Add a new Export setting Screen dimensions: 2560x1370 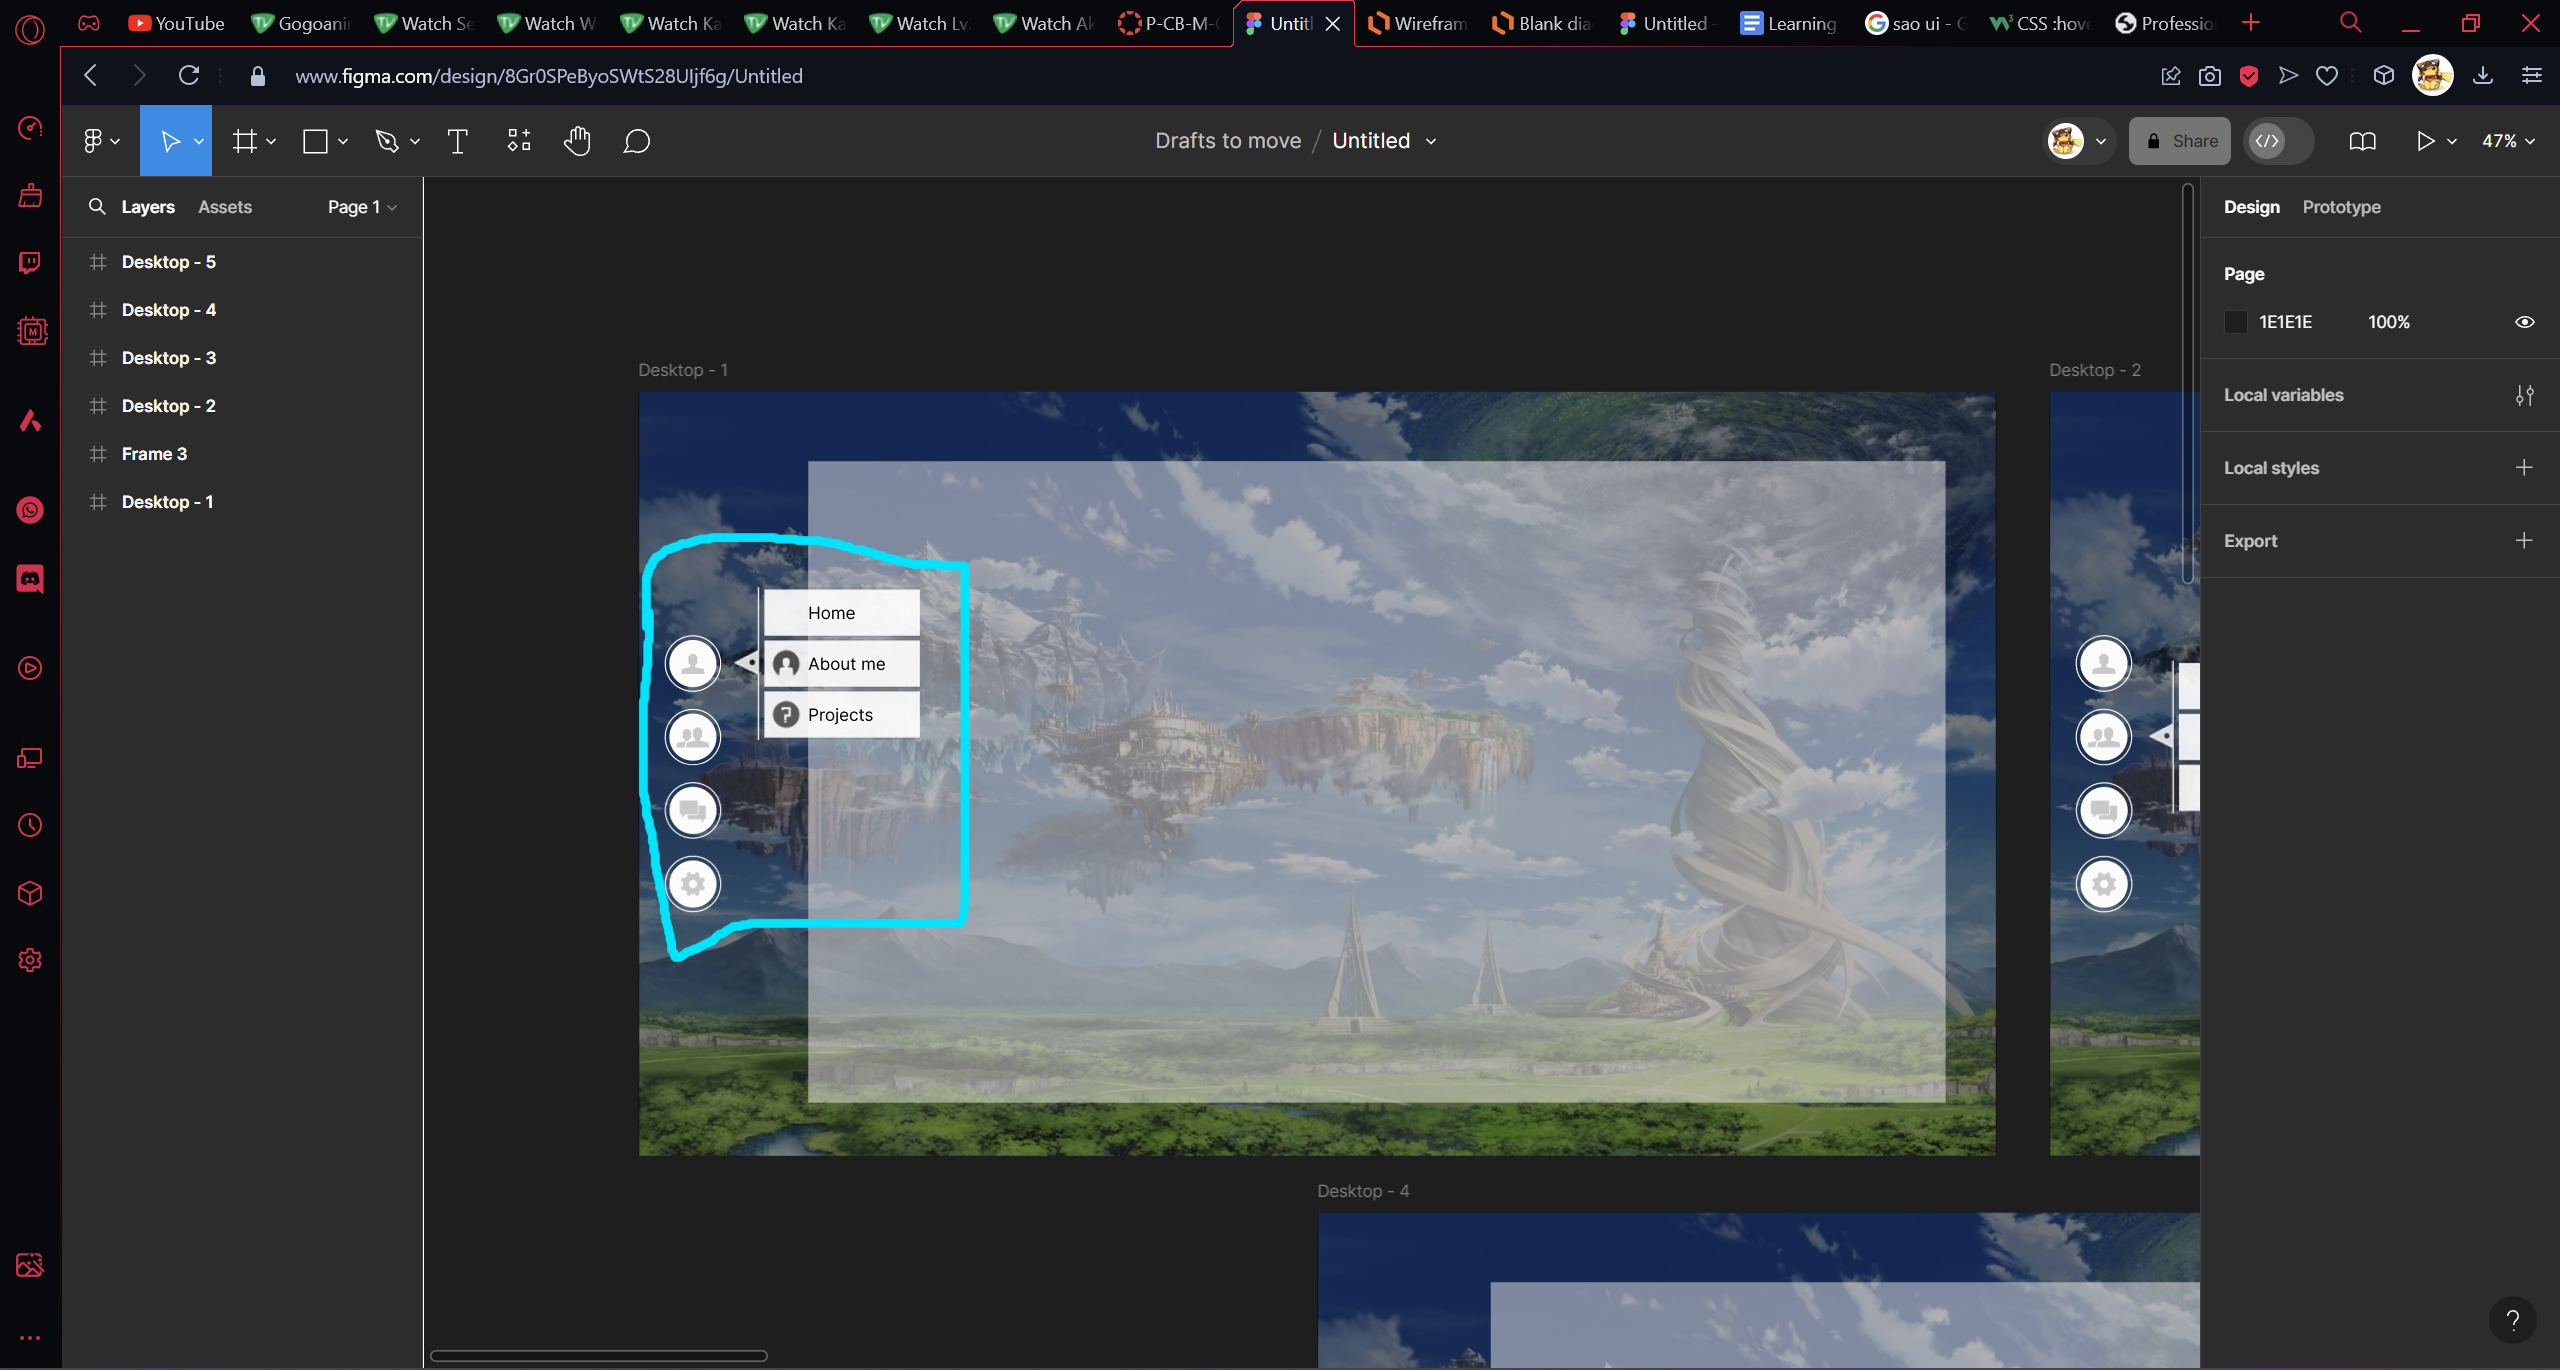2524,541
